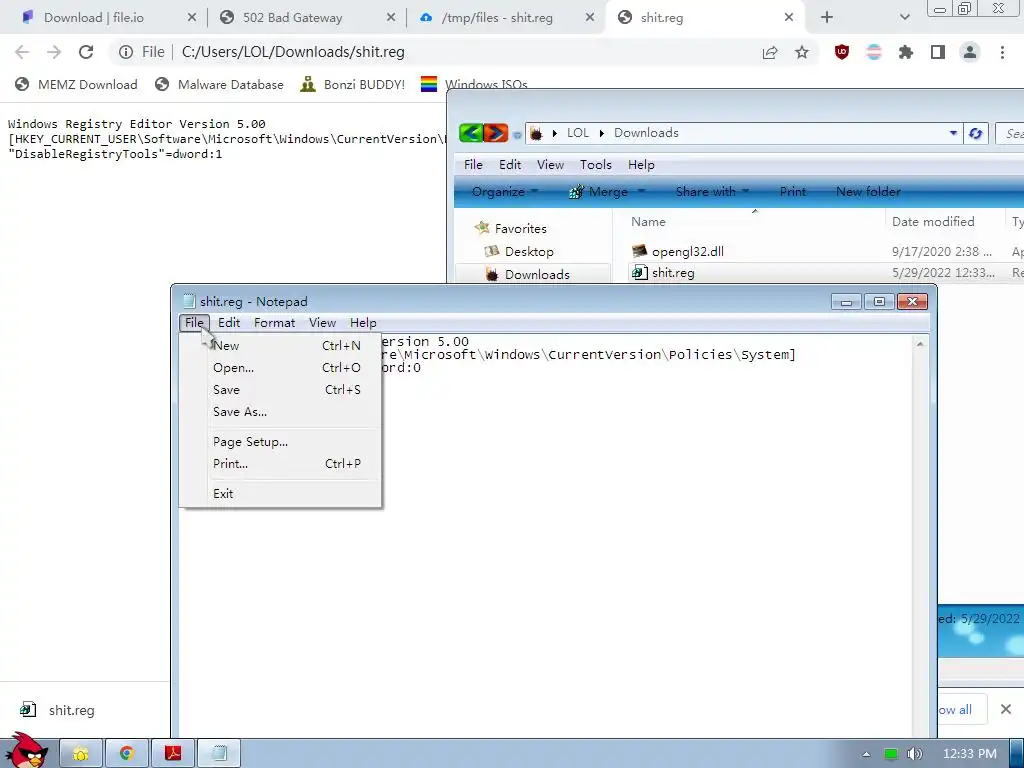1024x768 pixels.
Task: Close the 502 Bad Gateway tab
Action: (x=391, y=18)
